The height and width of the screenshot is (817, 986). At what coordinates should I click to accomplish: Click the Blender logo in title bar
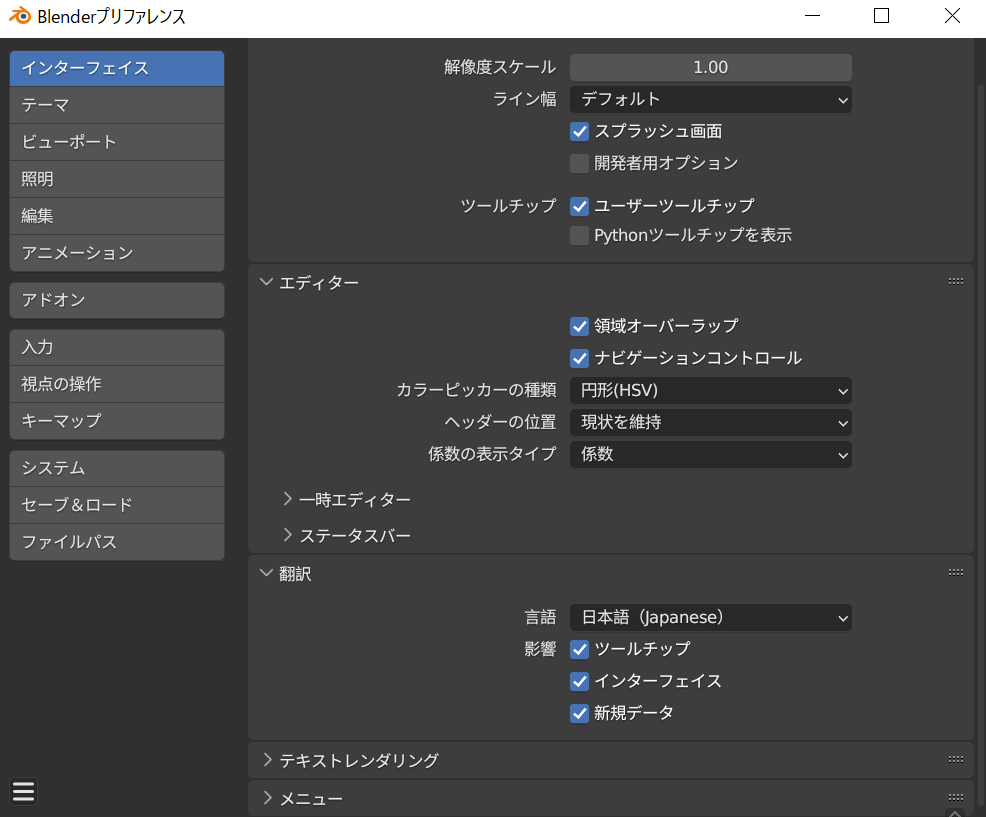point(19,17)
